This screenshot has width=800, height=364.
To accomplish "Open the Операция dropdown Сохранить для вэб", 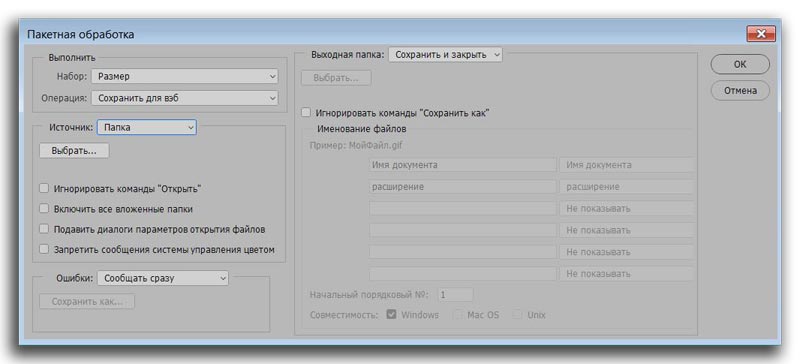I will (185, 98).
